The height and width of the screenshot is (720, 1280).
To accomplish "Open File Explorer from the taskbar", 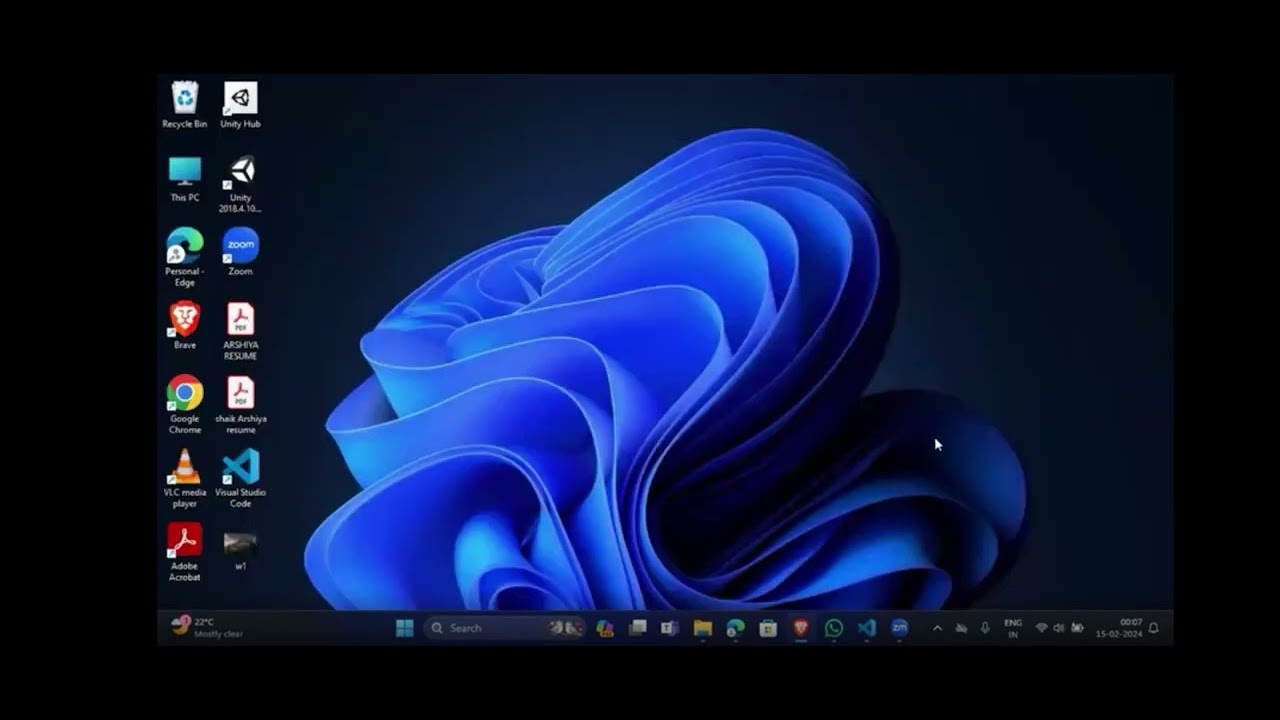I will (x=703, y=628).
